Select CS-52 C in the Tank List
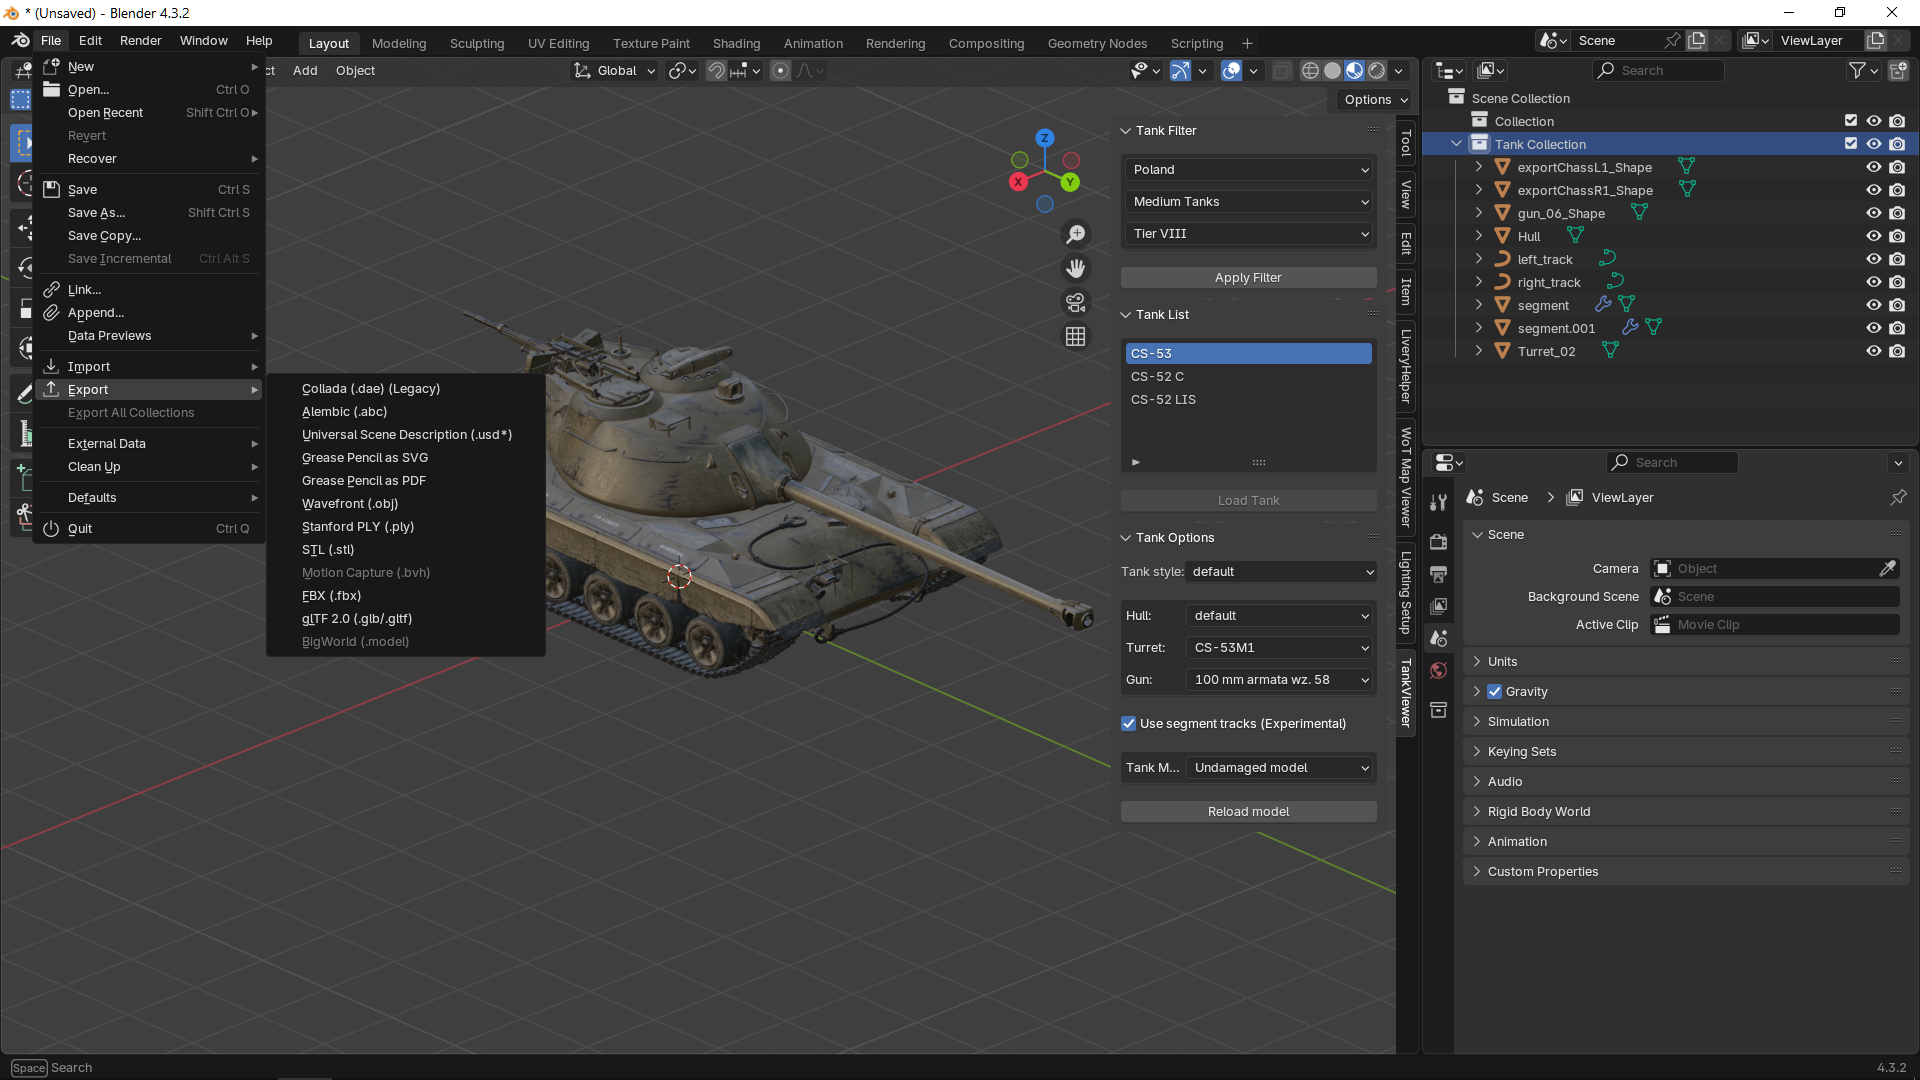 (1157, 376)
